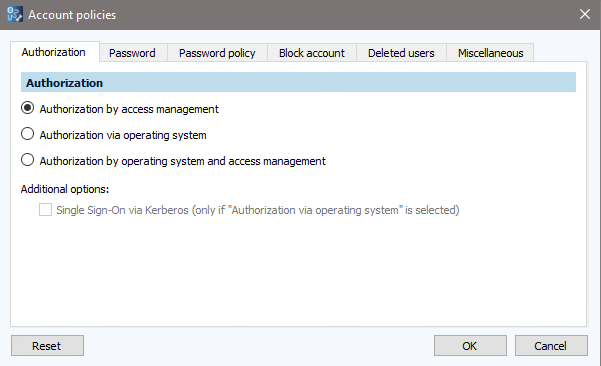Click the Additional options label
The image size is (601, 366).
pos(65,189)
